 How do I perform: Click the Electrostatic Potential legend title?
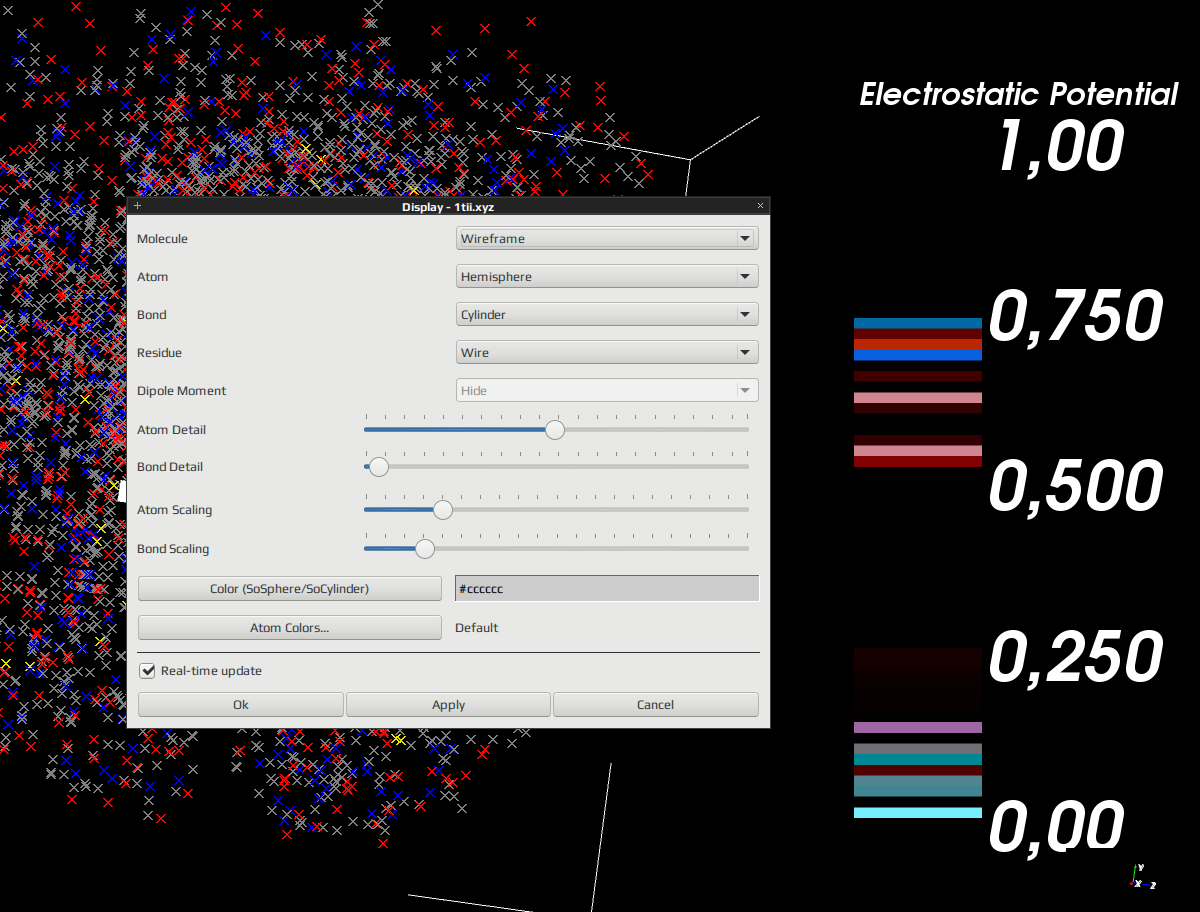tap(1019, 95)
